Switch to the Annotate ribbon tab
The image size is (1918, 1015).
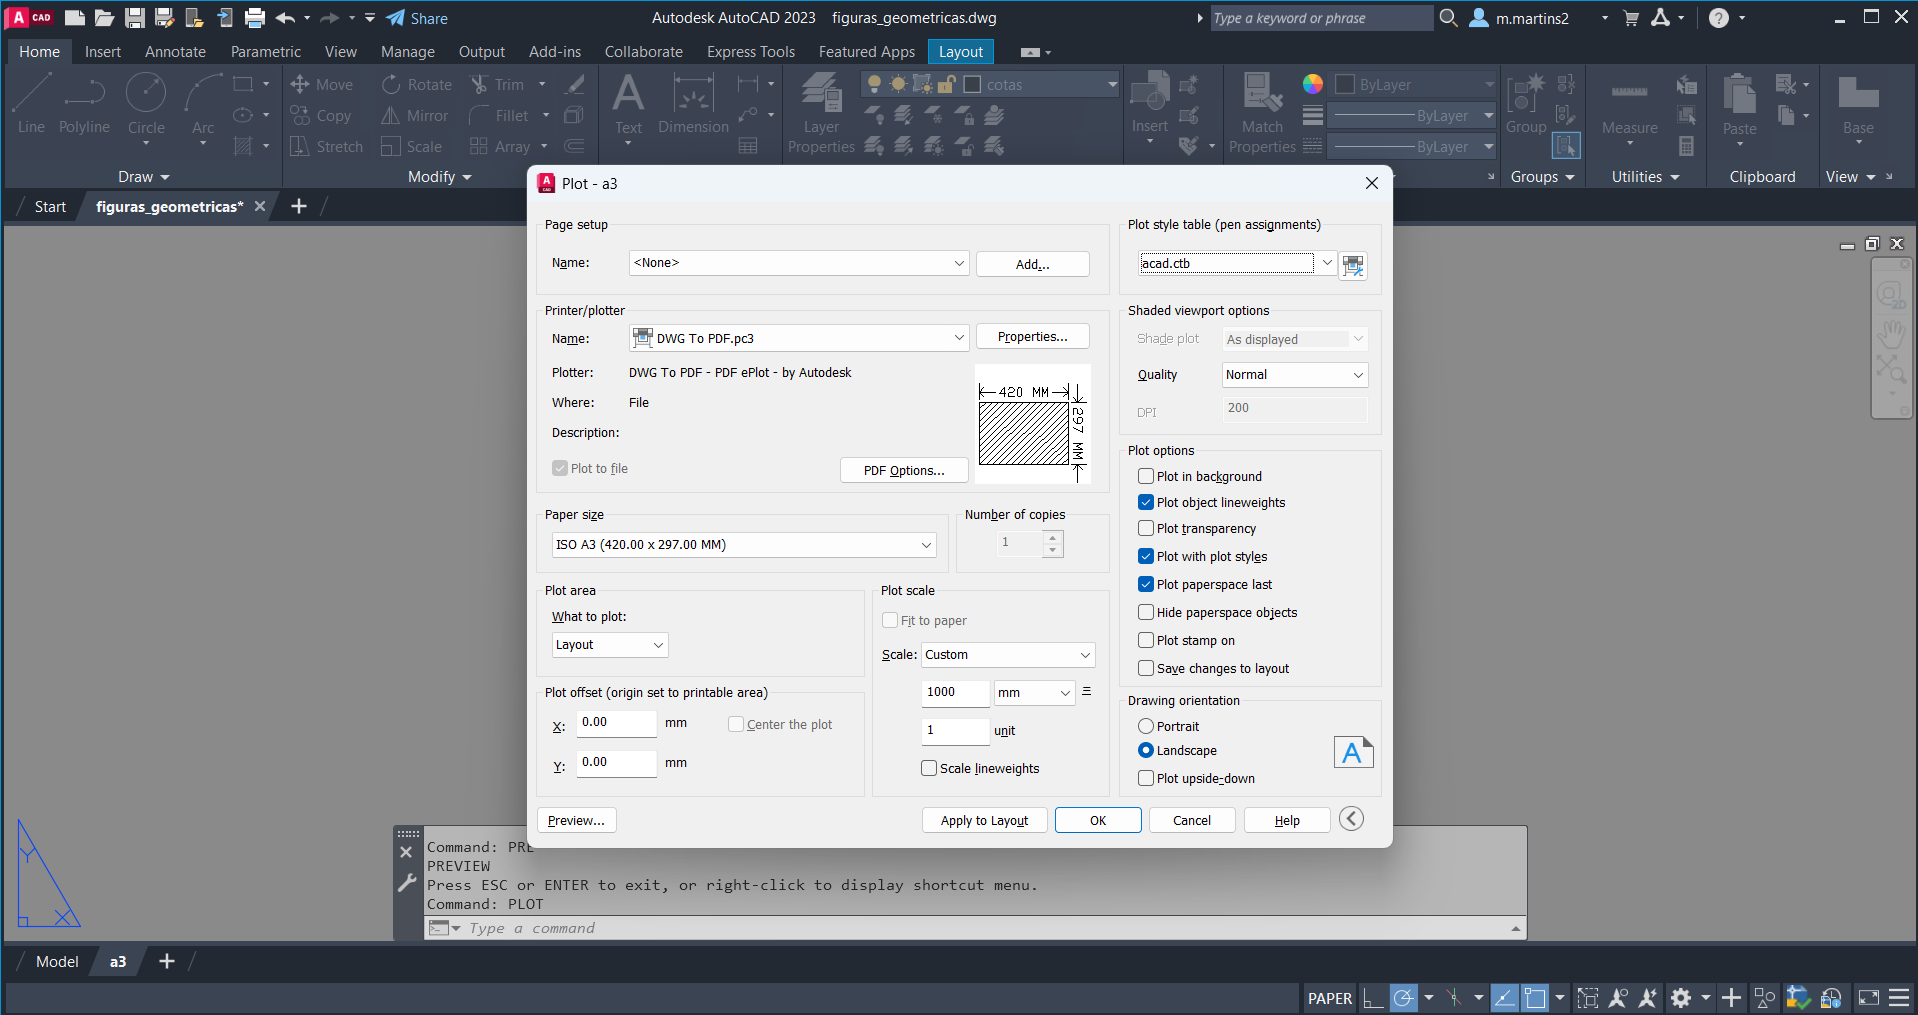(175, 52)
